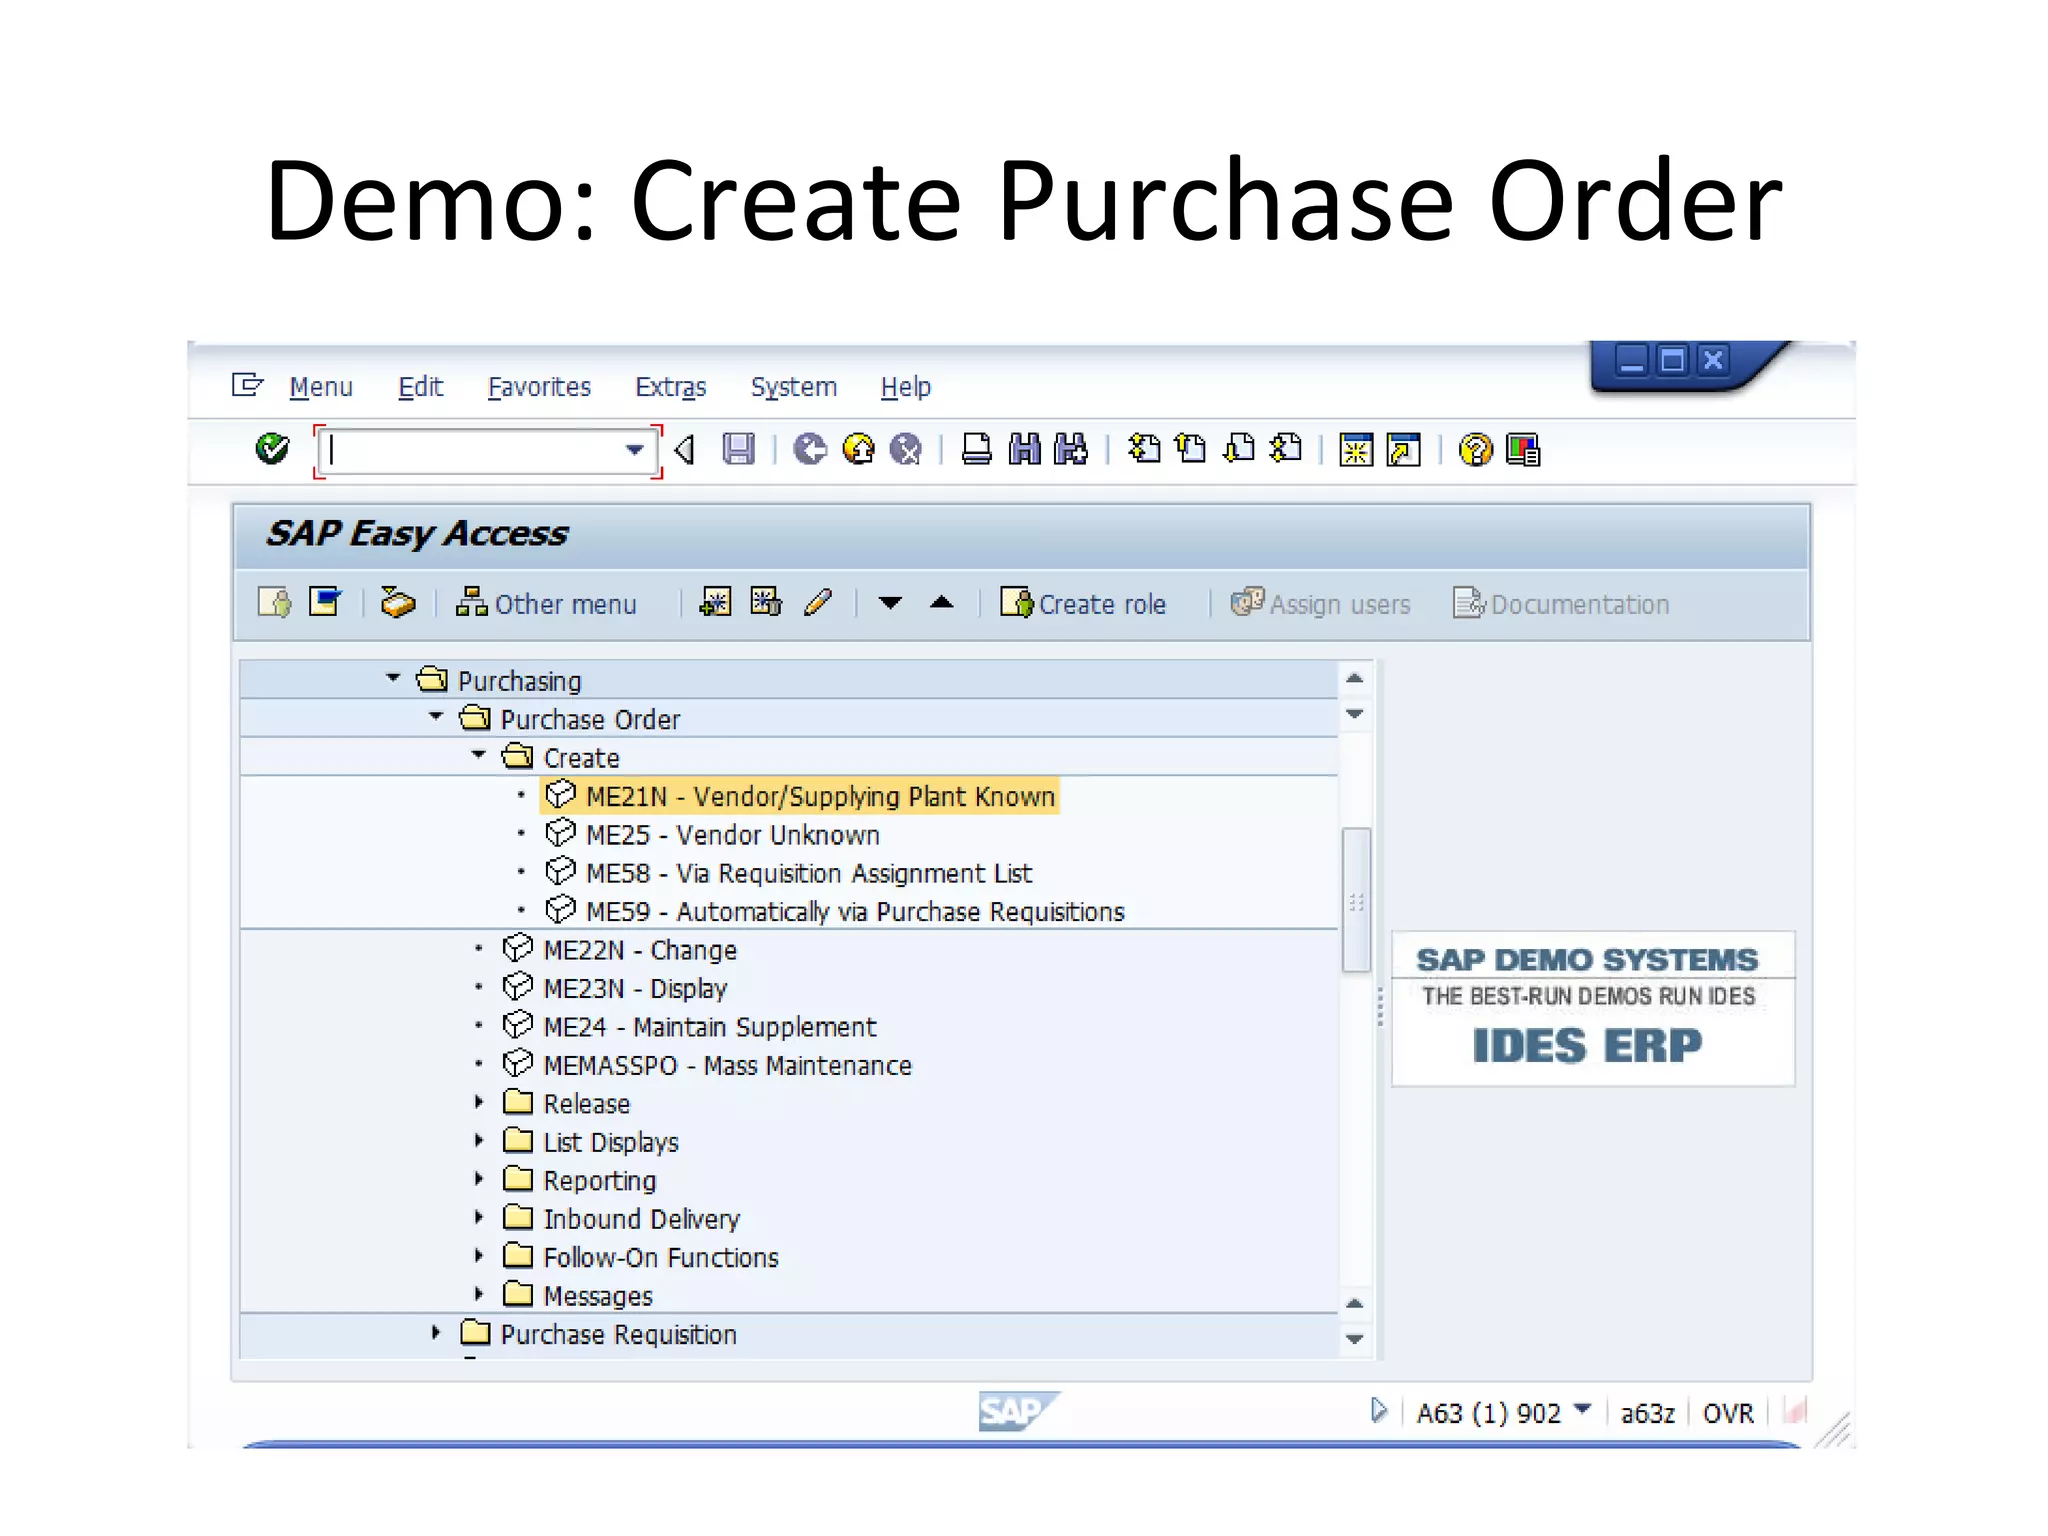Click the Previous Page icon
This screenshot has height=1536, width=2048.
point(1191,449)
